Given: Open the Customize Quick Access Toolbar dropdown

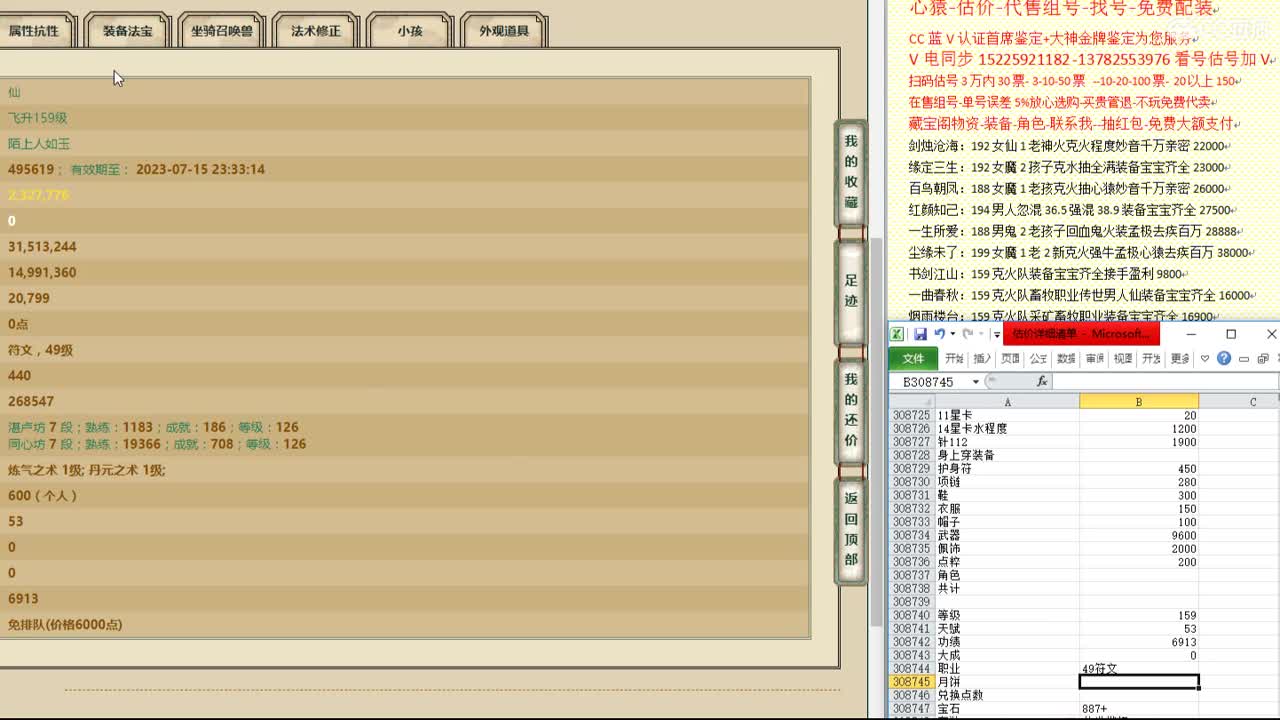Looking at the screenshot, I should point(997,334).
